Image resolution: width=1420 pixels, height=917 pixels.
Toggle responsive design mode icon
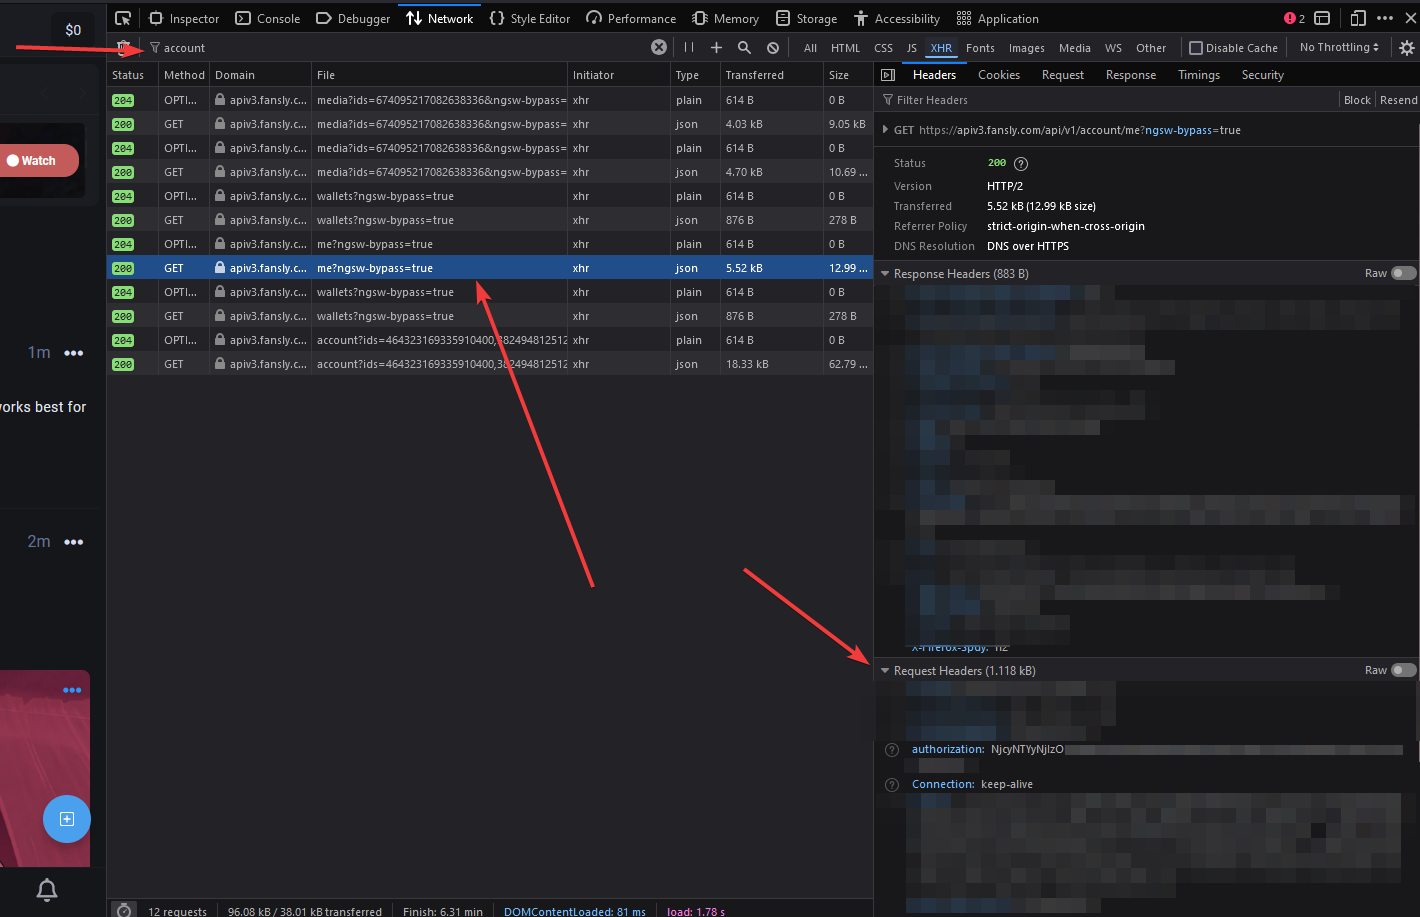click(1357, 18)
